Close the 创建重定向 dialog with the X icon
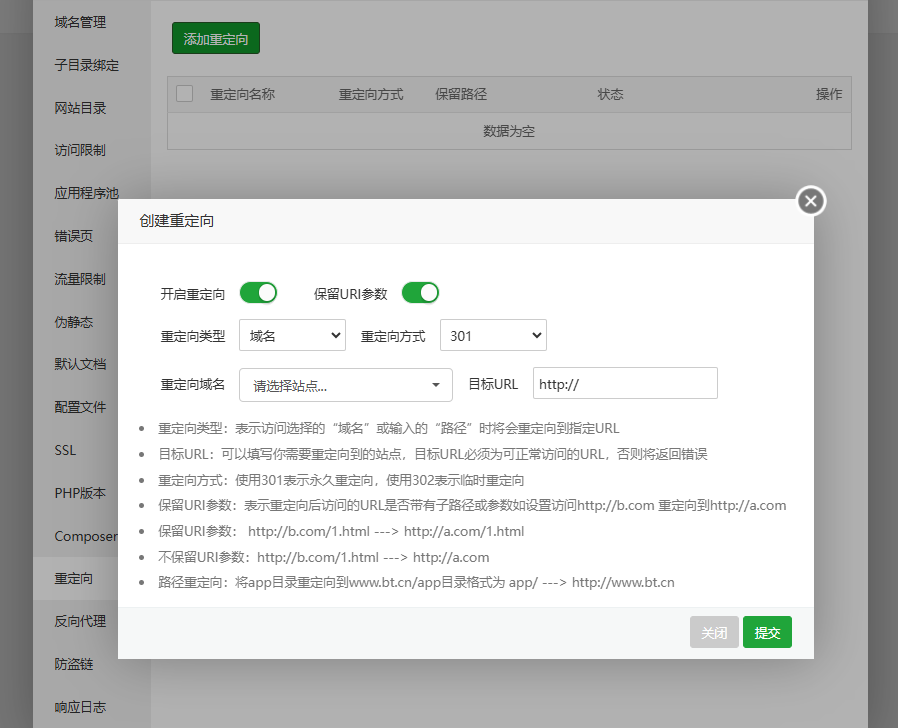 [x=811, y=201]
